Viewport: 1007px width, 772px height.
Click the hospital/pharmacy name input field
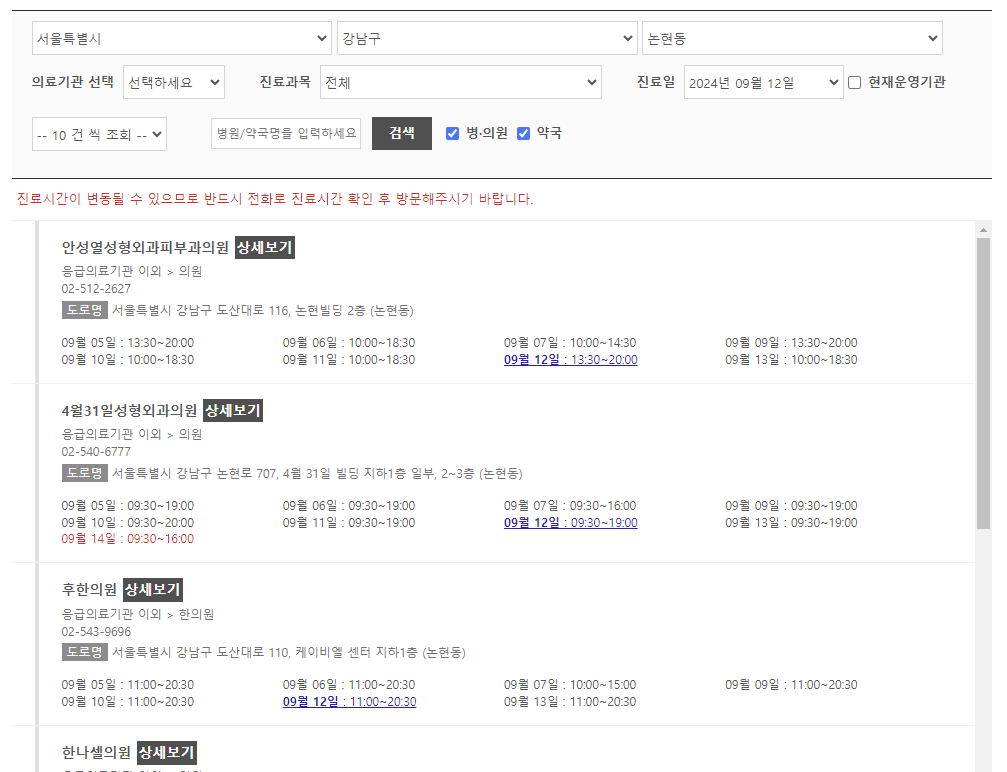coord(285,132)
